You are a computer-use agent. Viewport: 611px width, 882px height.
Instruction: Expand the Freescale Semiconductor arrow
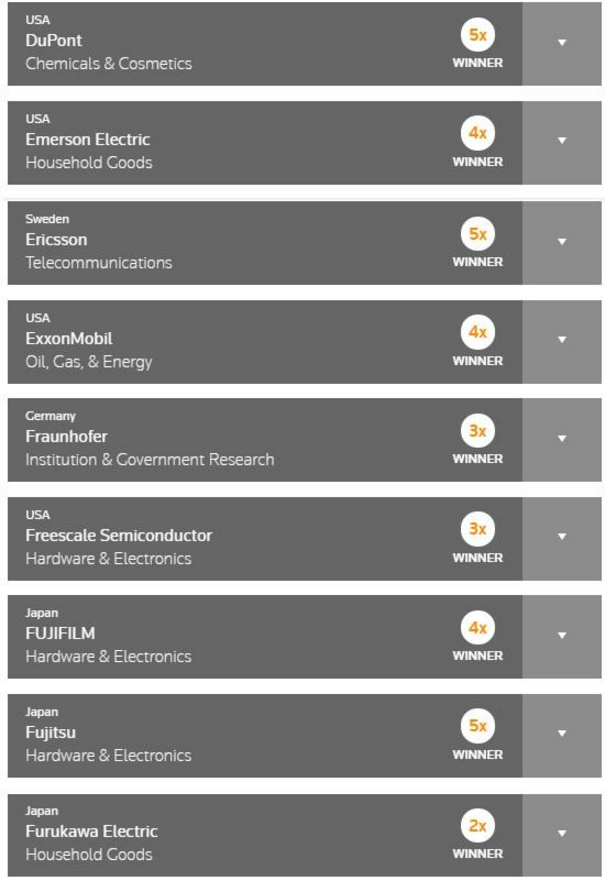(x=561, y=538)
